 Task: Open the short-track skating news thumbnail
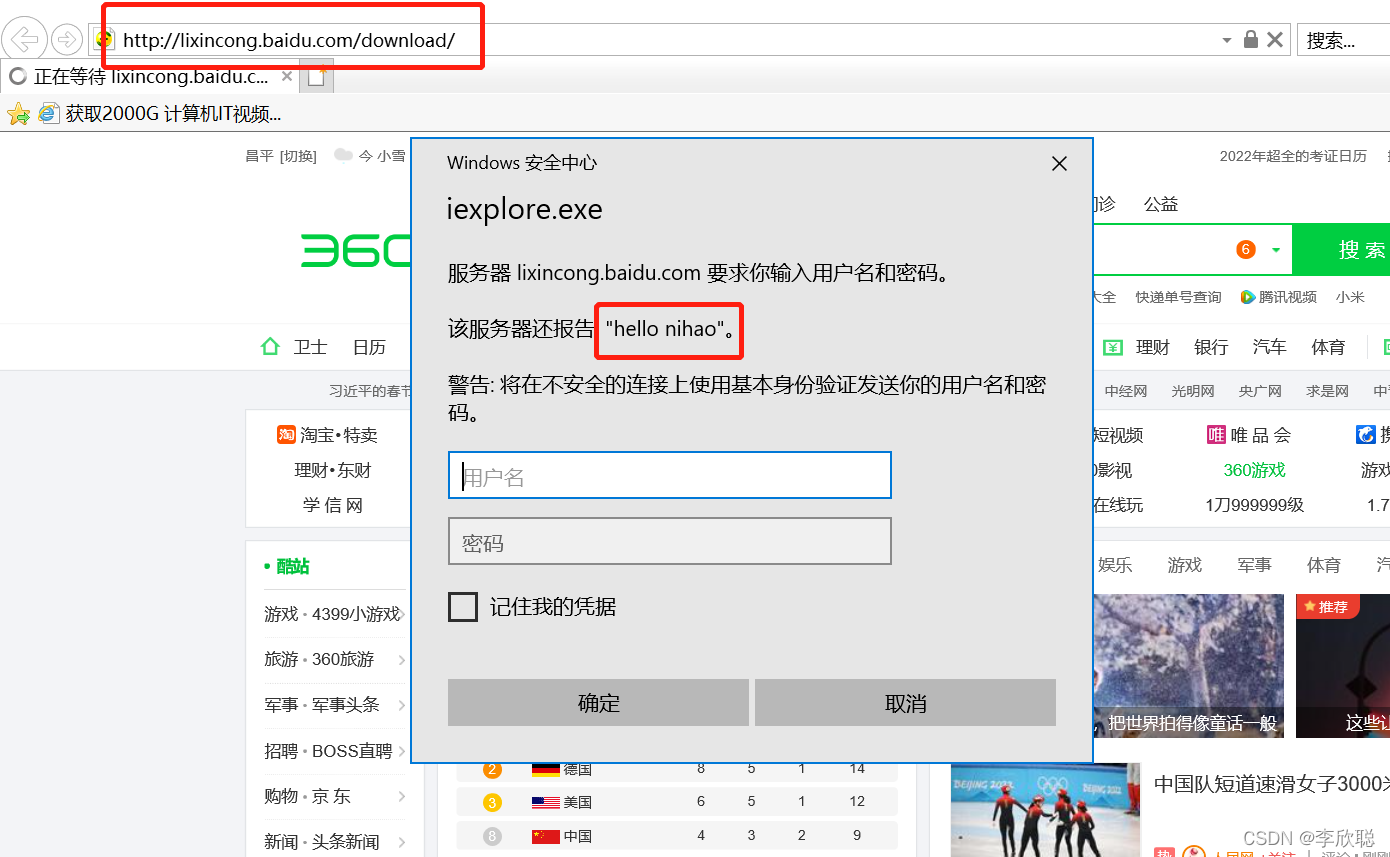click(1045, 810)
